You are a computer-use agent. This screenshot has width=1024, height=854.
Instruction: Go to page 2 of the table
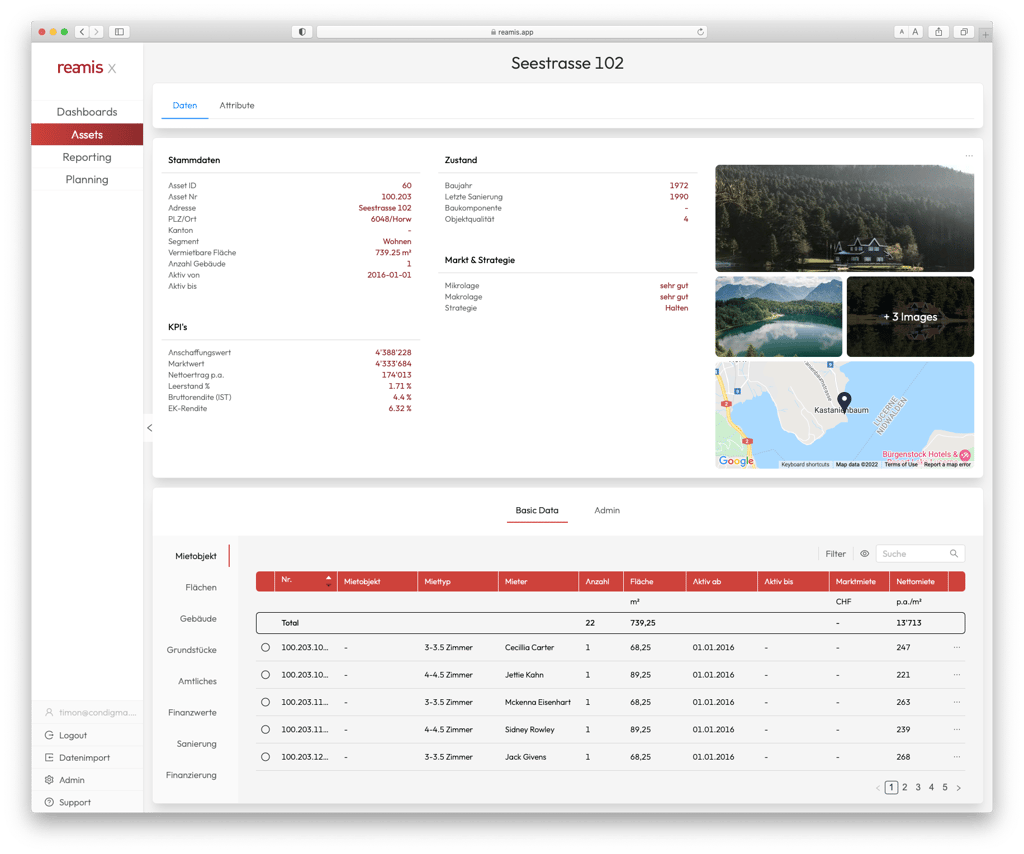(x=904, y=787)
